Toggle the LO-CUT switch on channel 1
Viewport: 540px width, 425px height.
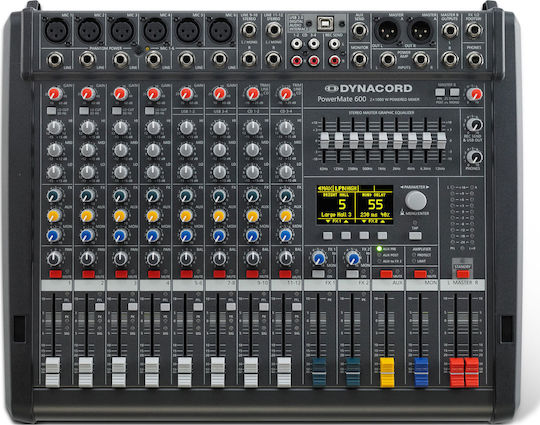(x=51, y=111)
